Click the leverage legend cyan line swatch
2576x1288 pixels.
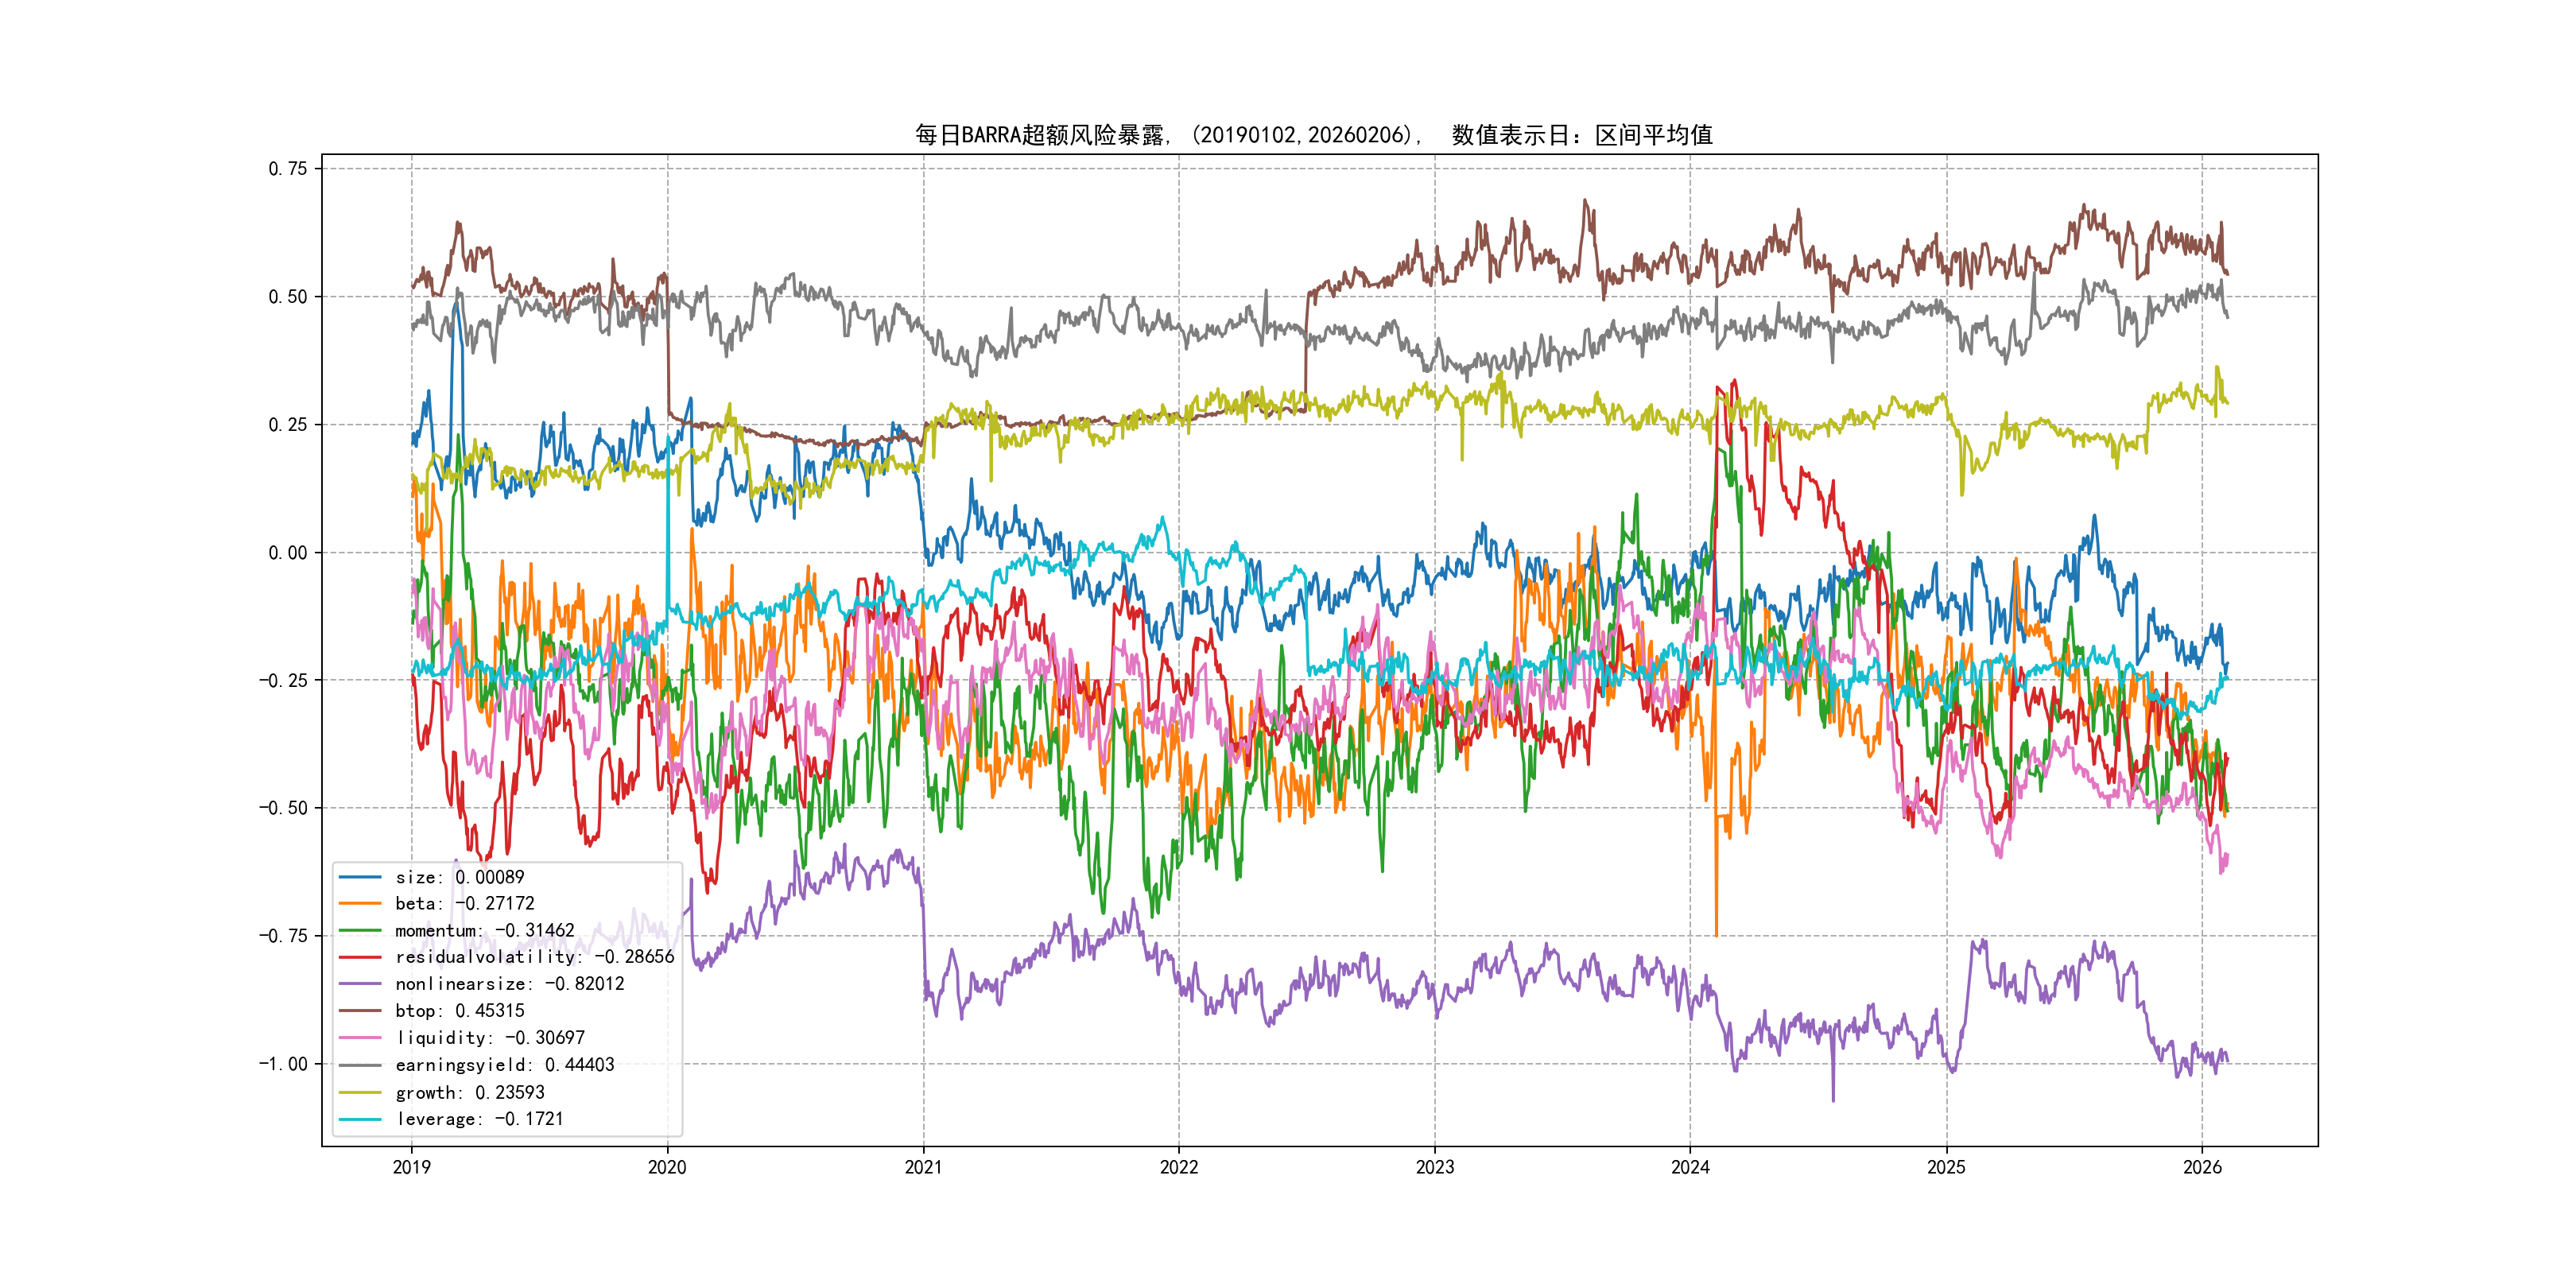pyautogui.click(x=360, y=1119)
